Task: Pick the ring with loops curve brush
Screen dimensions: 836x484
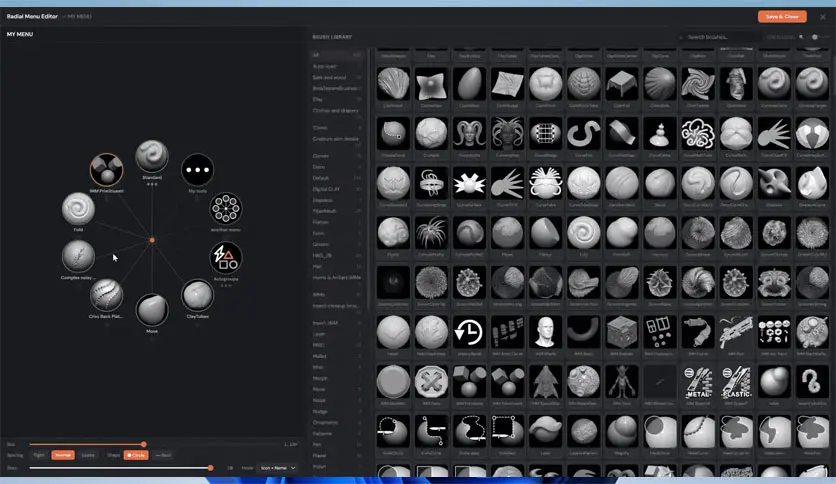Action: (431, 183)
